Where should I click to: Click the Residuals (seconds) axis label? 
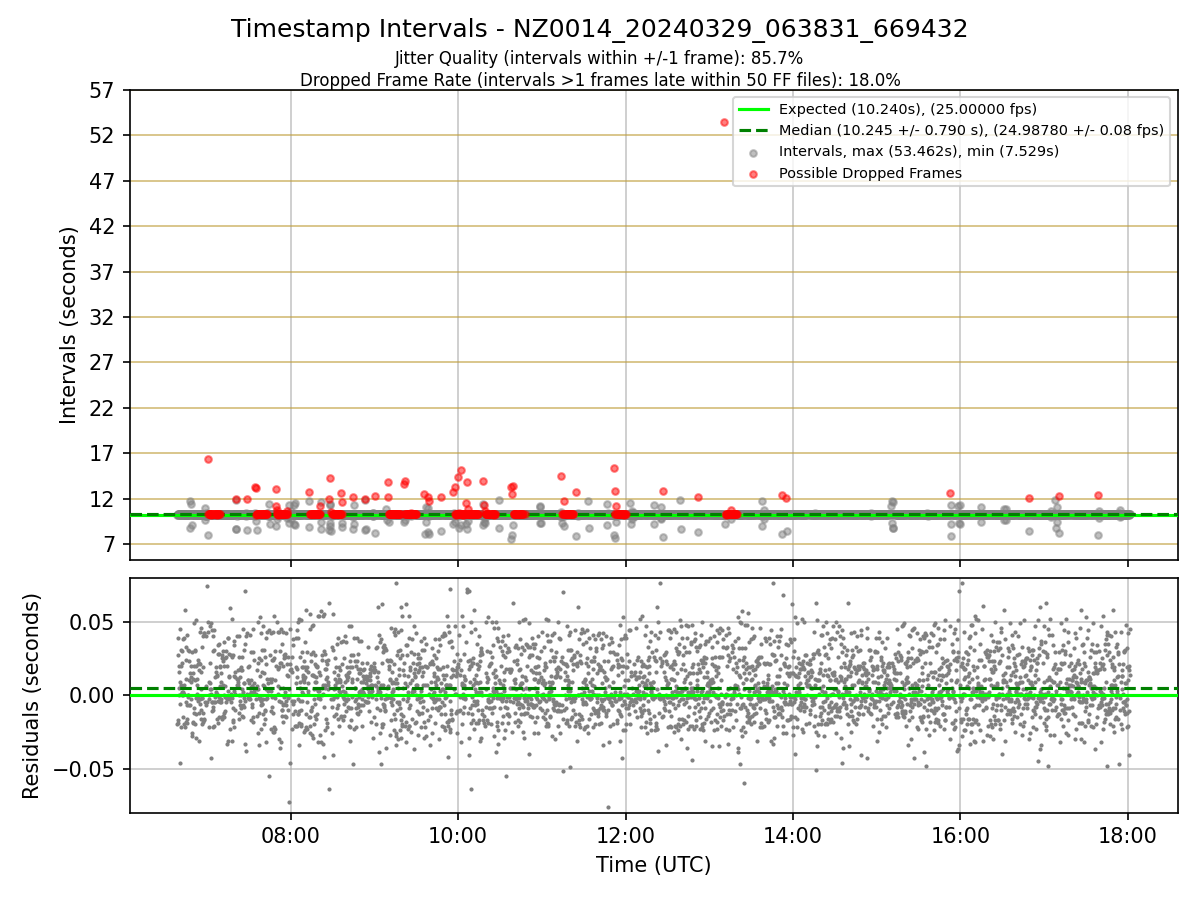point(32,696)
